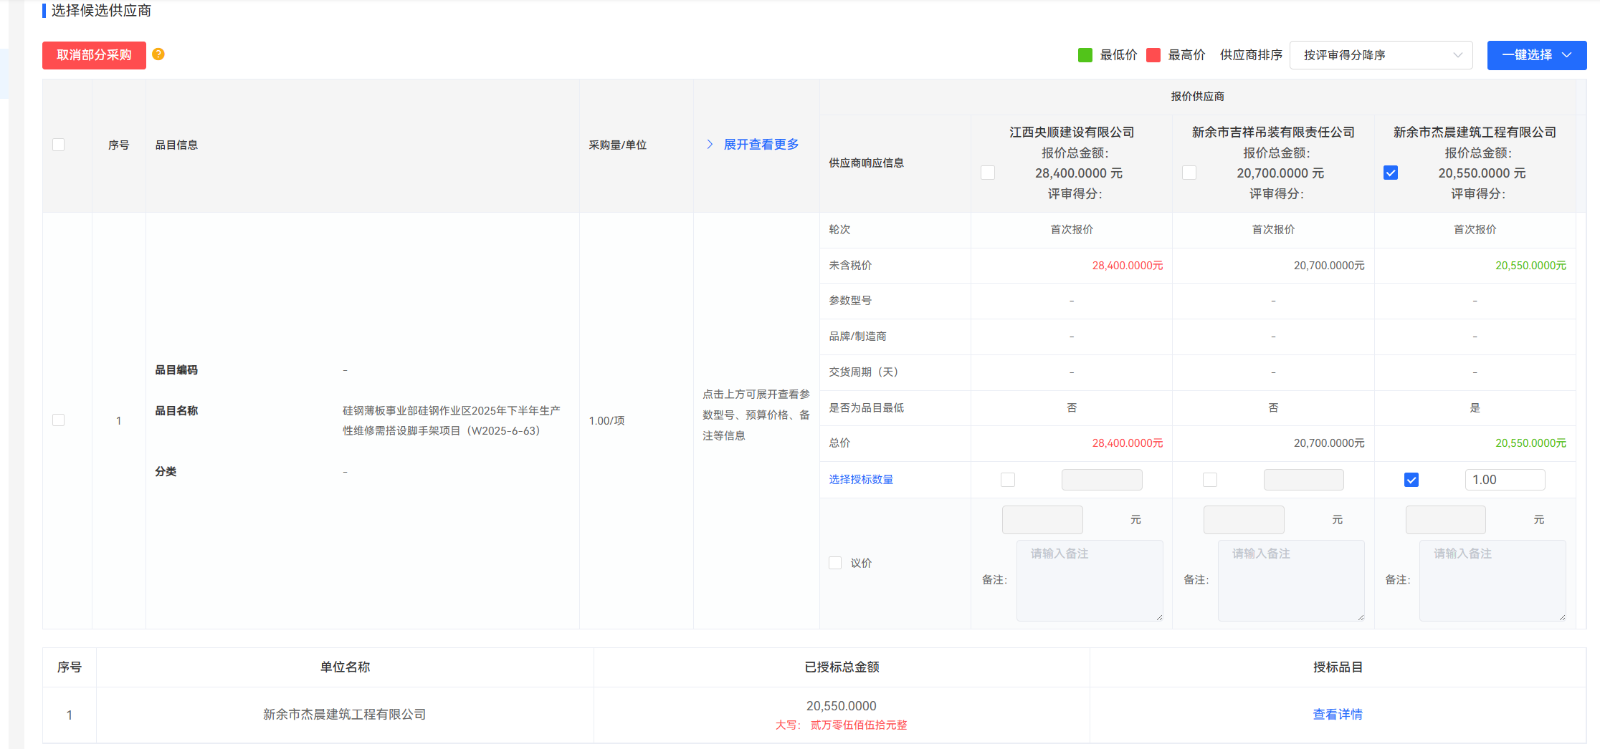This screenshot has width=1600, height=749.
Task: Click 大写 amount text 贰万零伍佰伍拾元整
Action: pyautogui.click(x=859, y=725)
